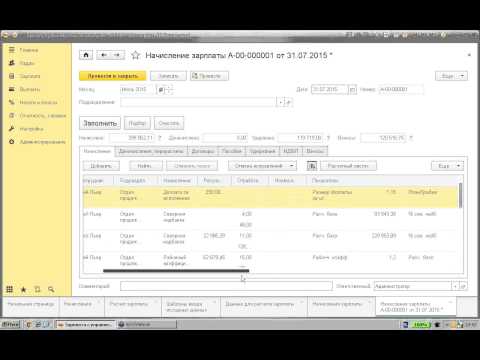Click the Номер input field
Image resolution: width=480 pixels, height=360 pixels.
tap(401, 89)
